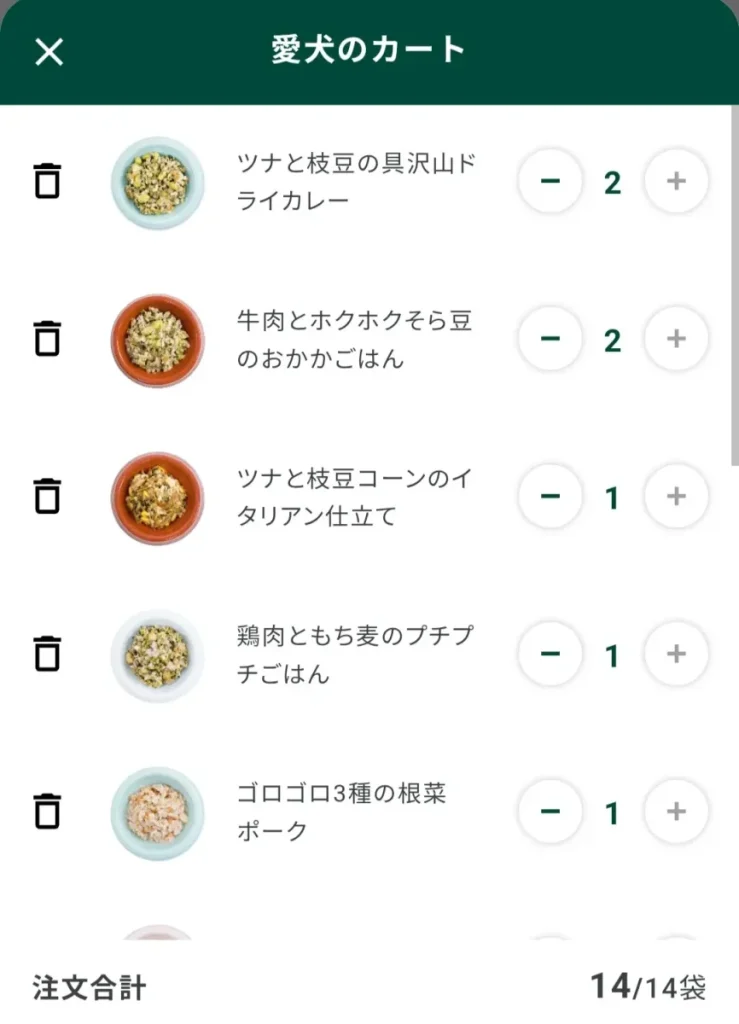This screenshot has width=739, height=1024.
Task: Delete 鶏肉ともち麦のプチプチごはん item
Action: click(47, 654)
